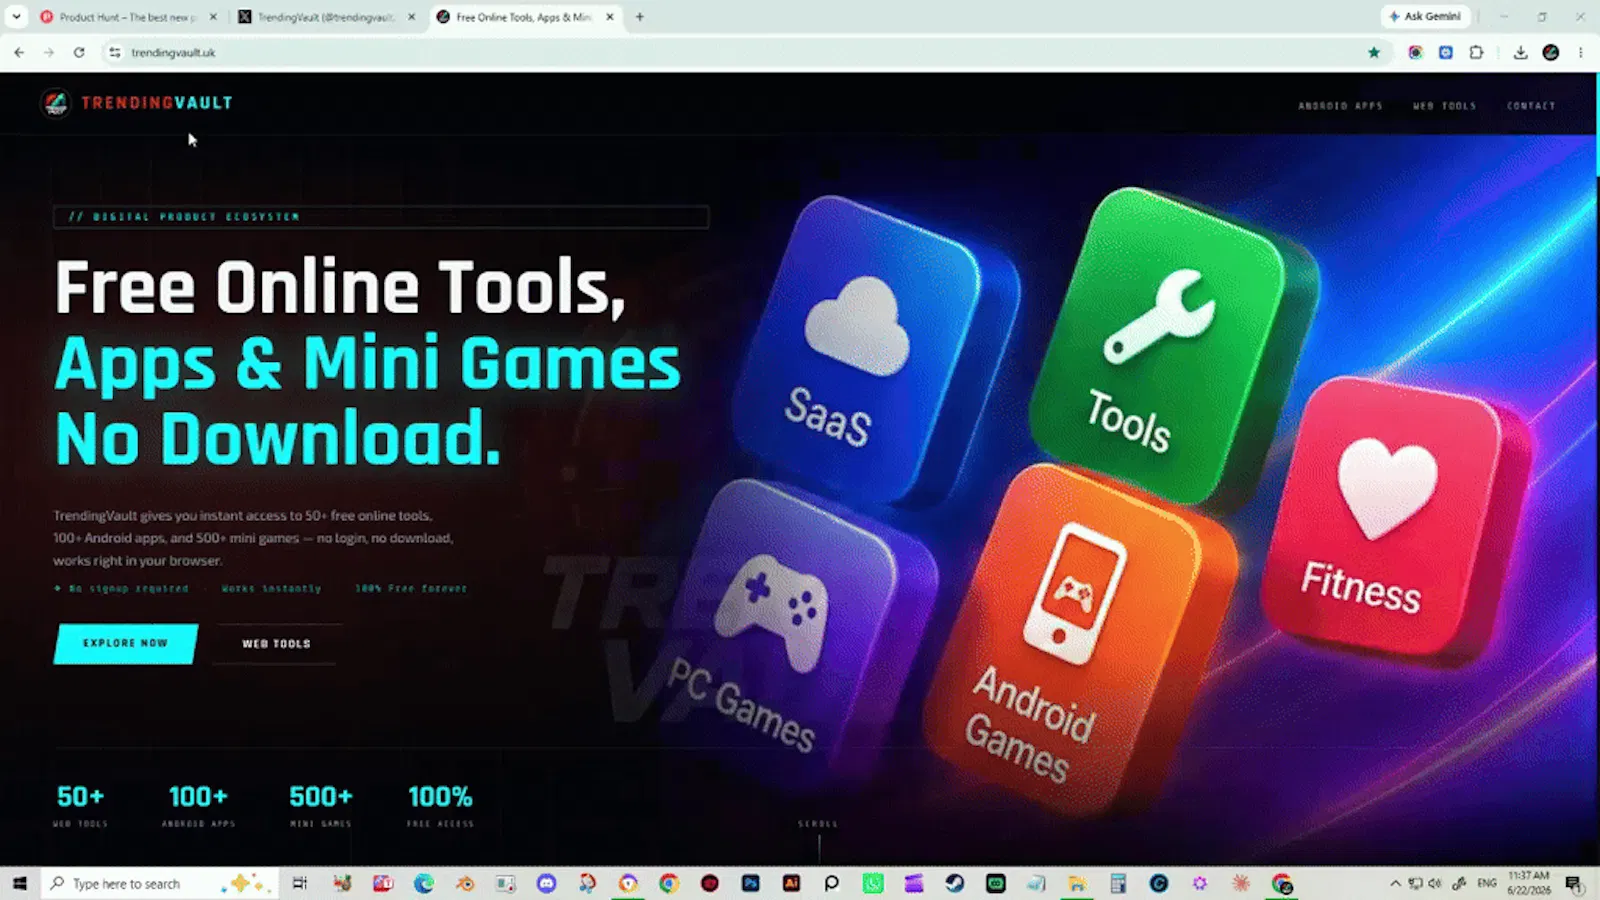Click the page vertical scrollbar thumb
This screenshot has height=900, width=1600.
(1596, 125)
